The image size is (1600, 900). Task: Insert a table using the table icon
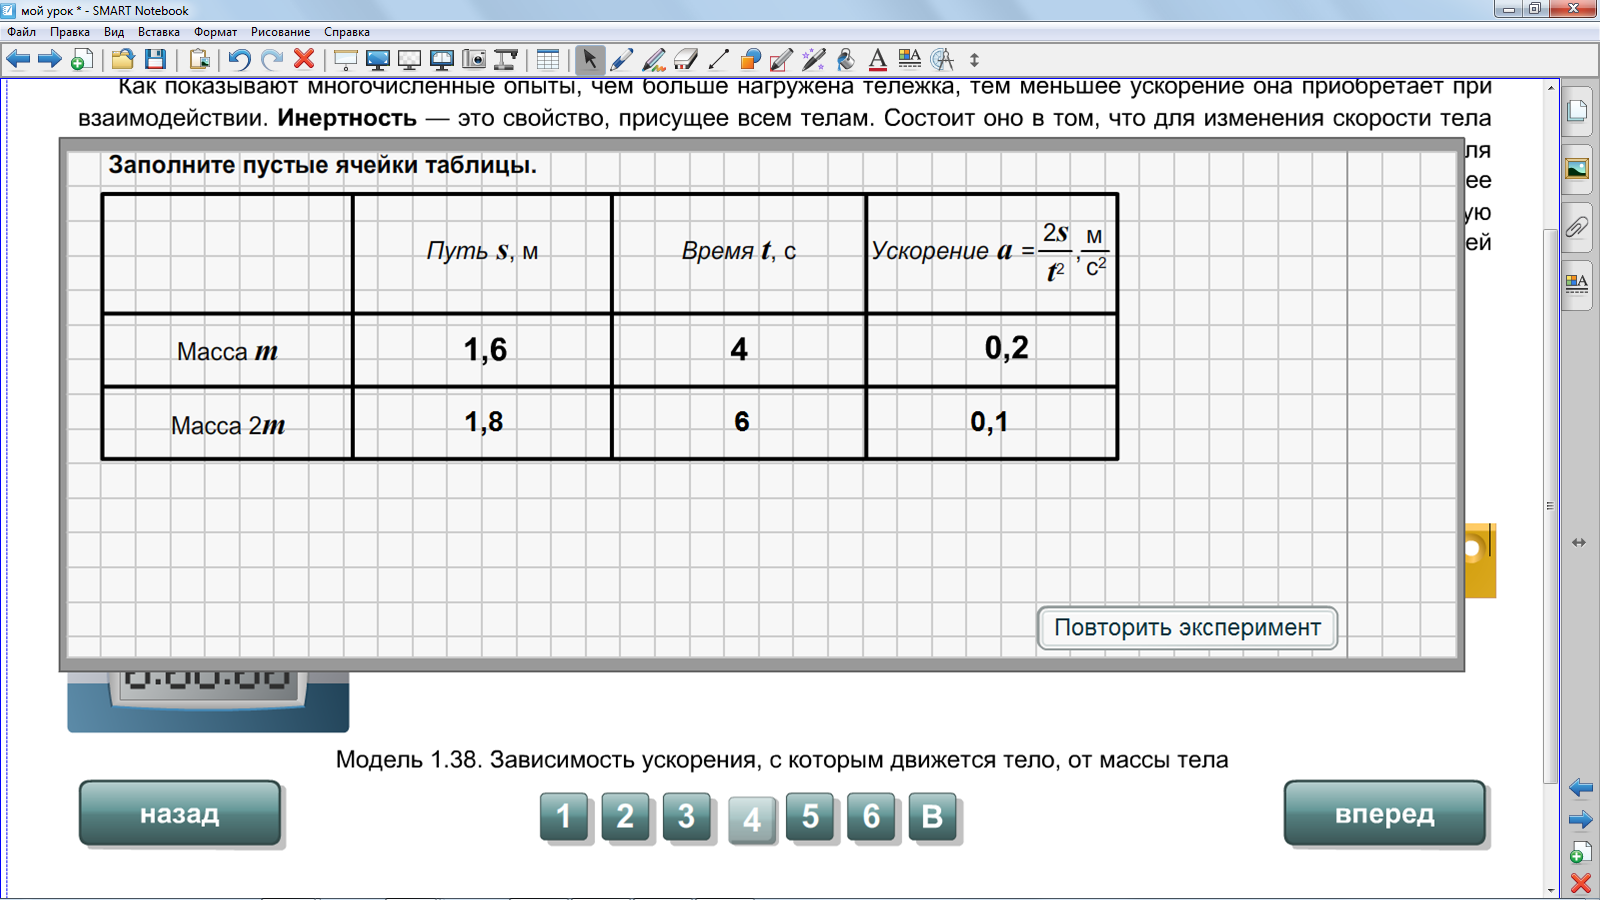tap(548, 60)
